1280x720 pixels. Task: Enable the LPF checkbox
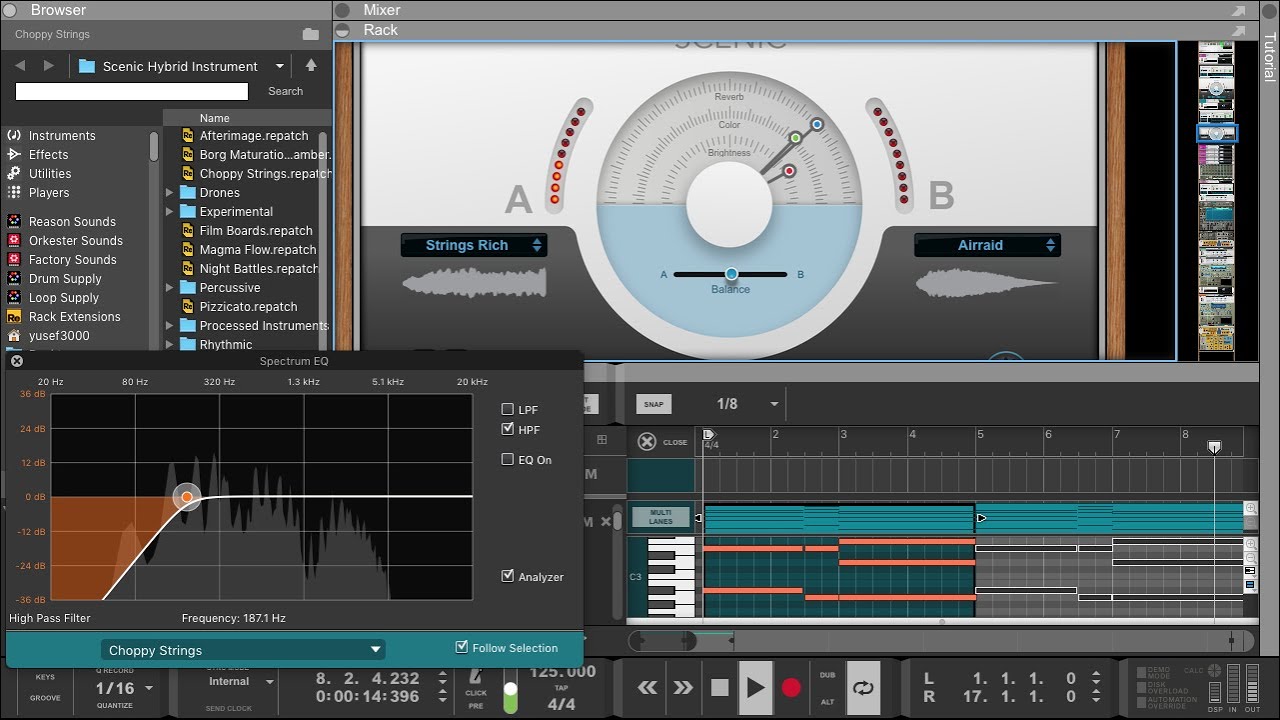tap(507, 409)
